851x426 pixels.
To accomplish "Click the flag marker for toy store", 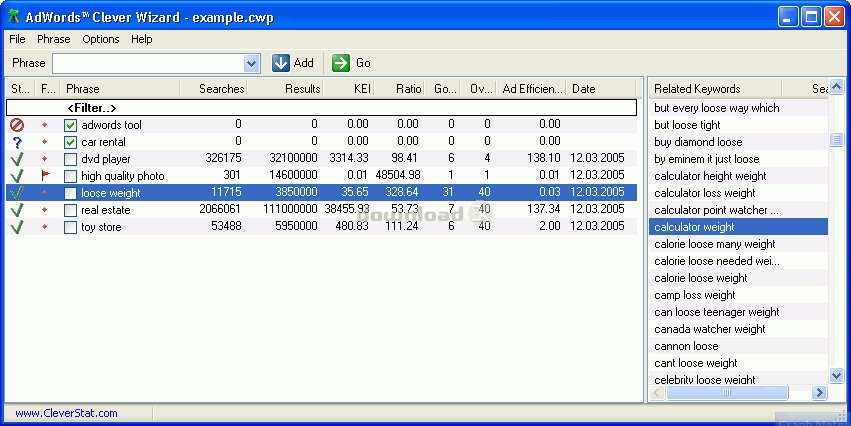I will (45, 227).
